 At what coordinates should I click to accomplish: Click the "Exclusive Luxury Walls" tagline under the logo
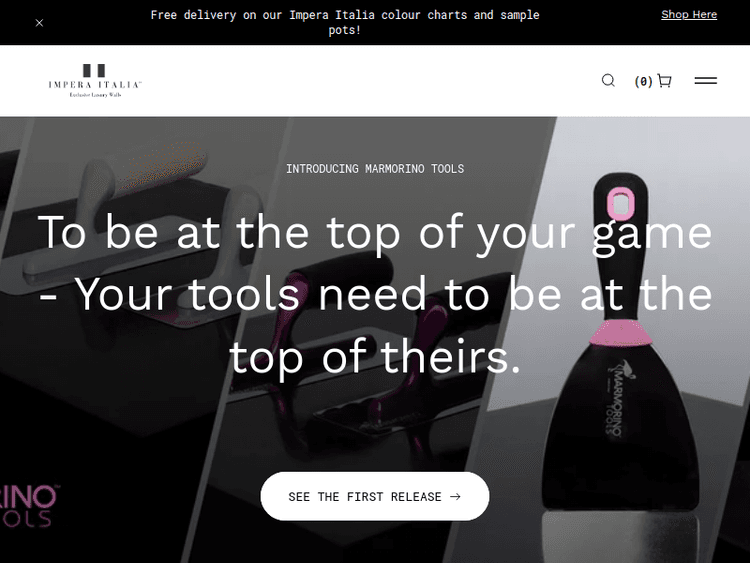click(95, 95)
